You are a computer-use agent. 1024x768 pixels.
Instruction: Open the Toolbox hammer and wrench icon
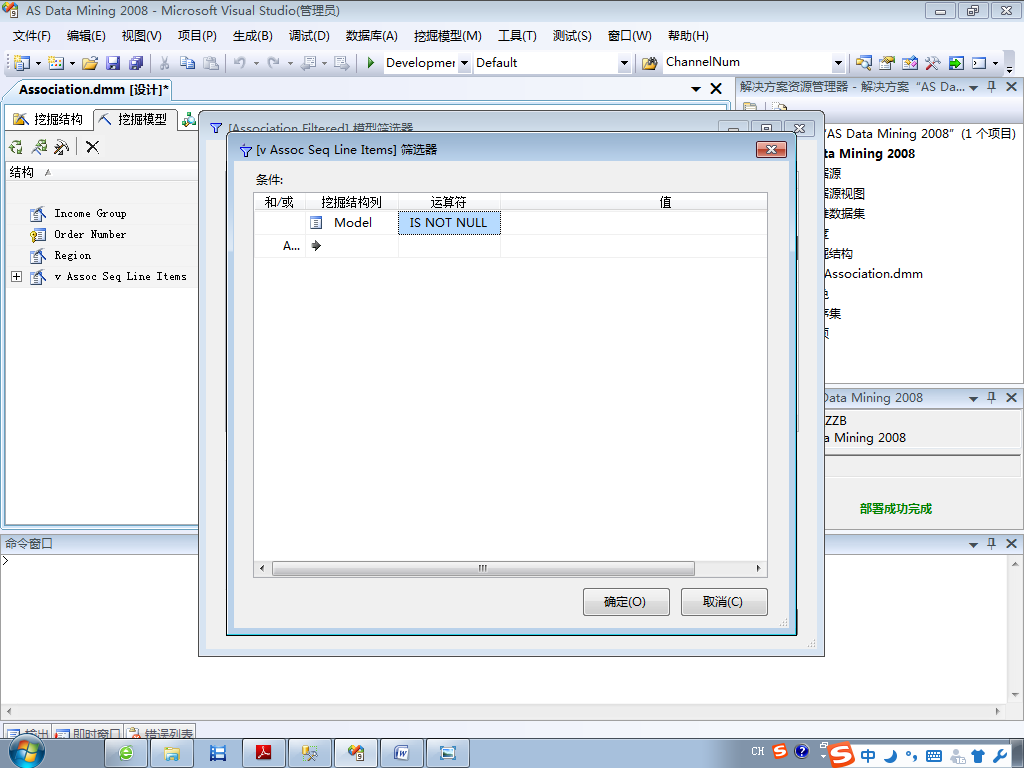(x=932, y=63)
